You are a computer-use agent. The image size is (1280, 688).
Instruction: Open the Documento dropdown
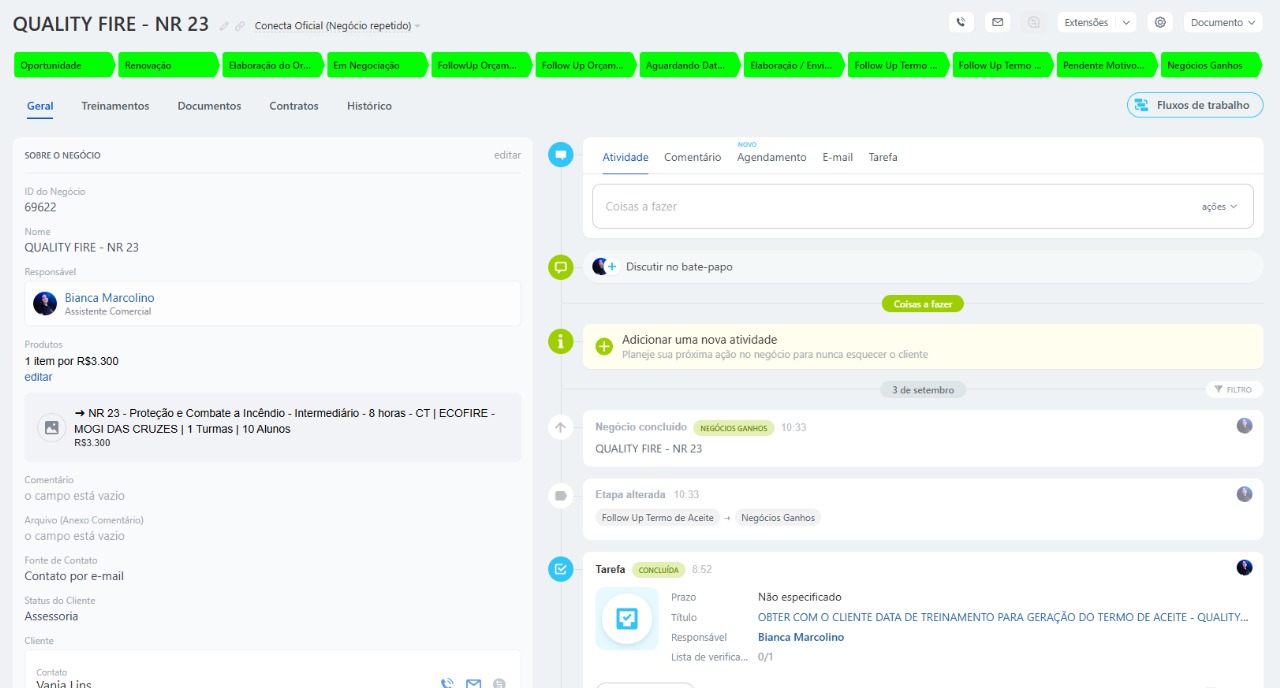(x=1222, y=22)
